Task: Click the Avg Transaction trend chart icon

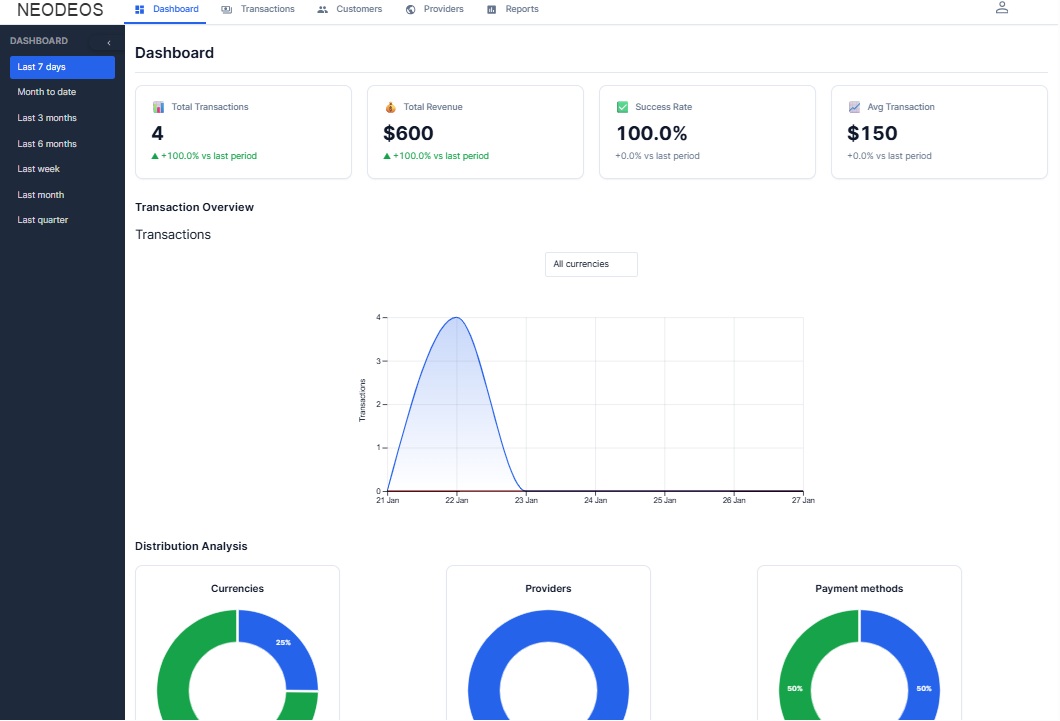Action: [x=854, y=107]
